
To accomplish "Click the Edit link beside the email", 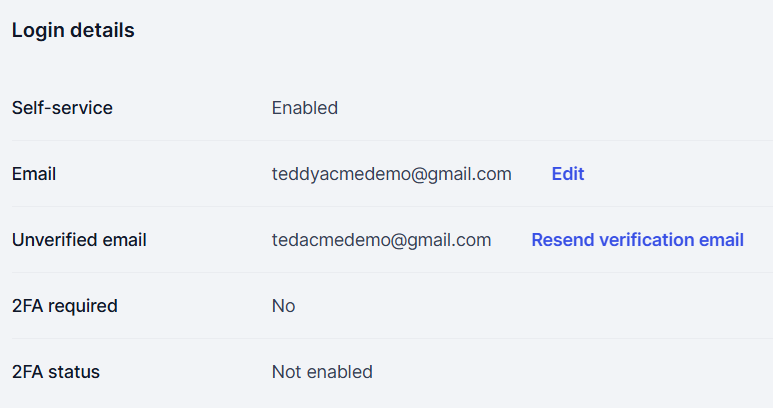I will click(567, 174).
